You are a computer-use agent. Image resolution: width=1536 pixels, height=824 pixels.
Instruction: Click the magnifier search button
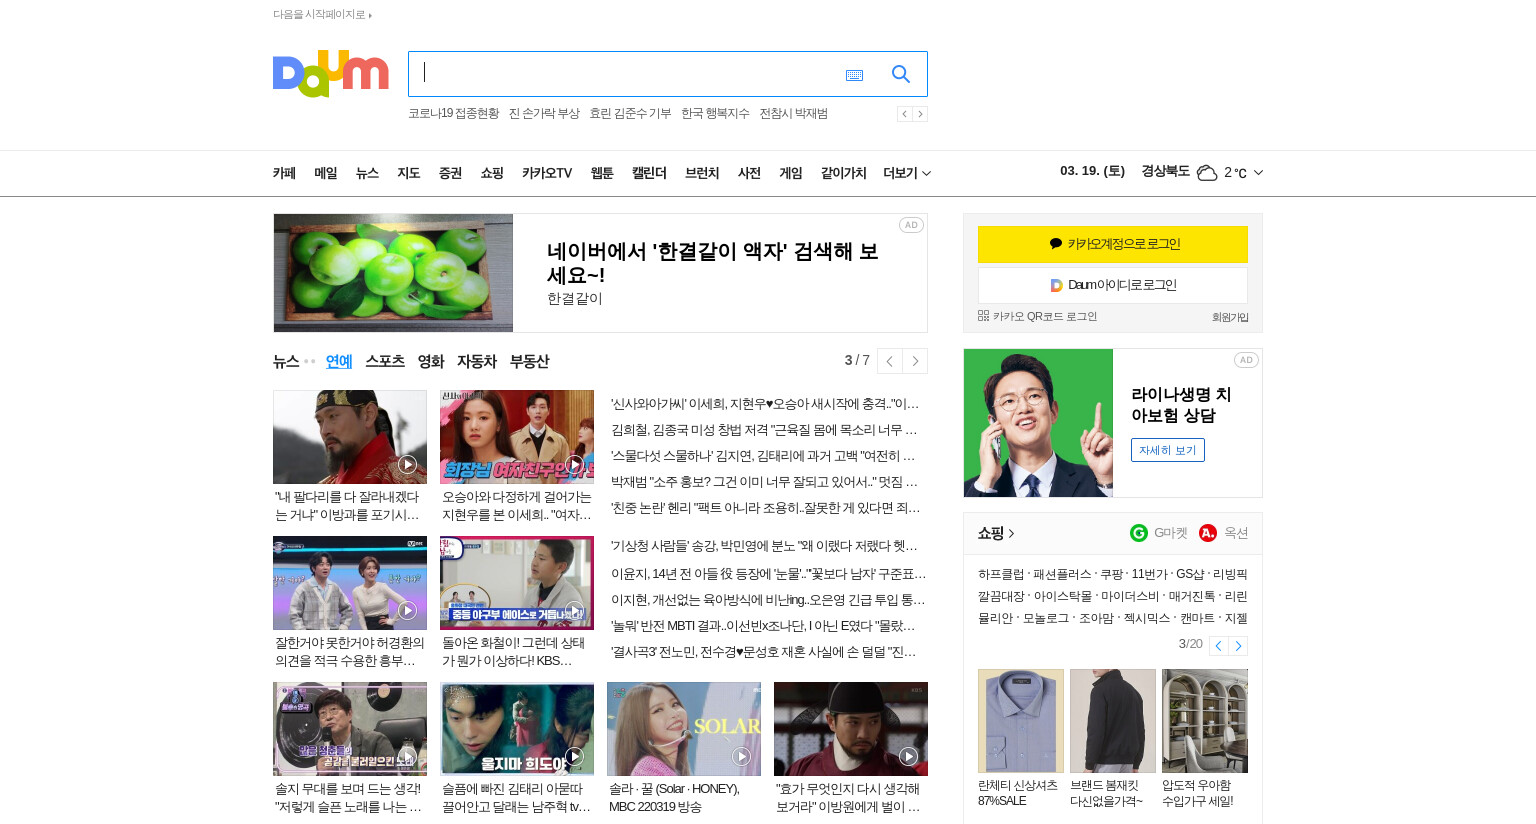pyautogui.click(x=900, y=74)
